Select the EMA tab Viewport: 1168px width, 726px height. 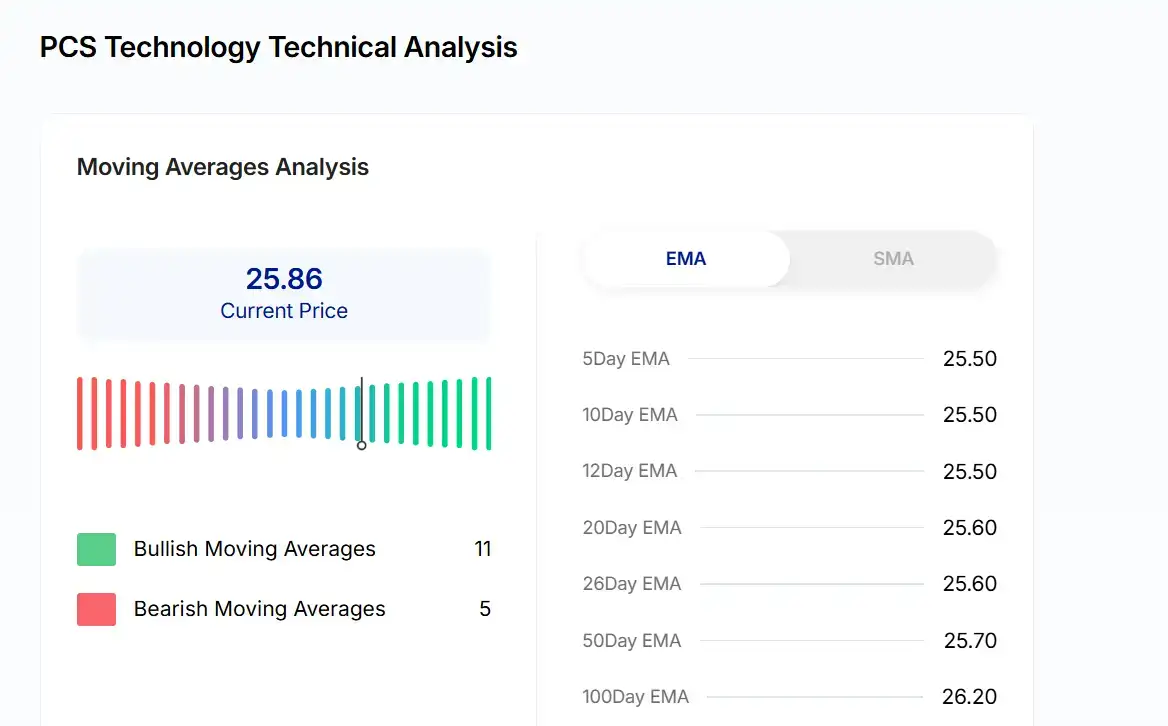(686, 259)
